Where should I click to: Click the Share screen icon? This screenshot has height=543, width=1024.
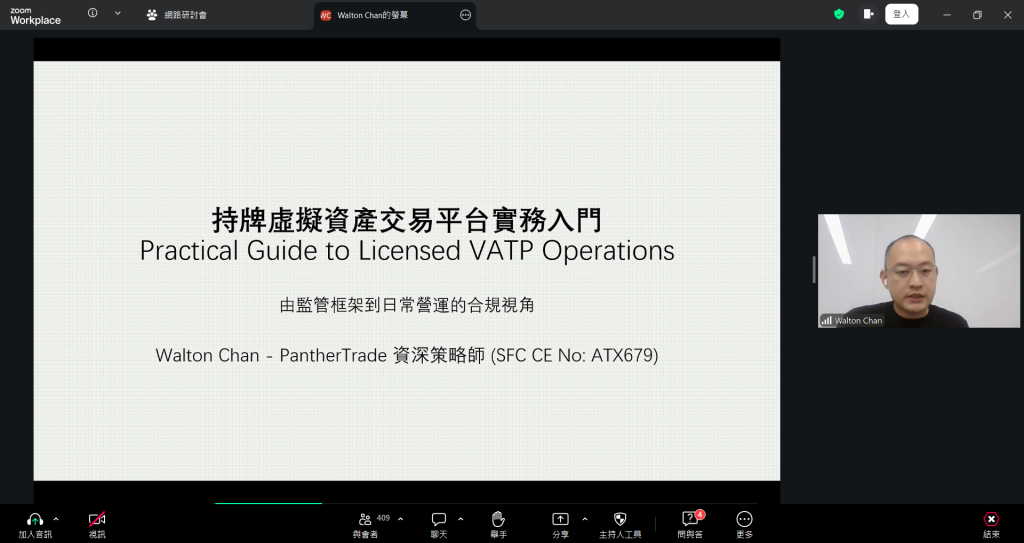pyautogui.click(x=560, y=520)
